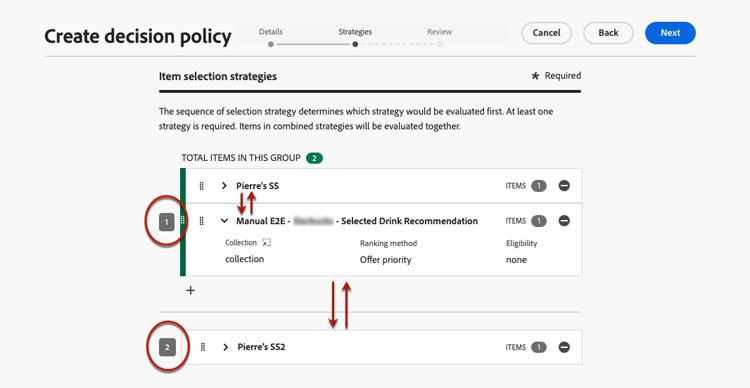
Task: Select the group number 2 badge
Action: click(167, 347)
